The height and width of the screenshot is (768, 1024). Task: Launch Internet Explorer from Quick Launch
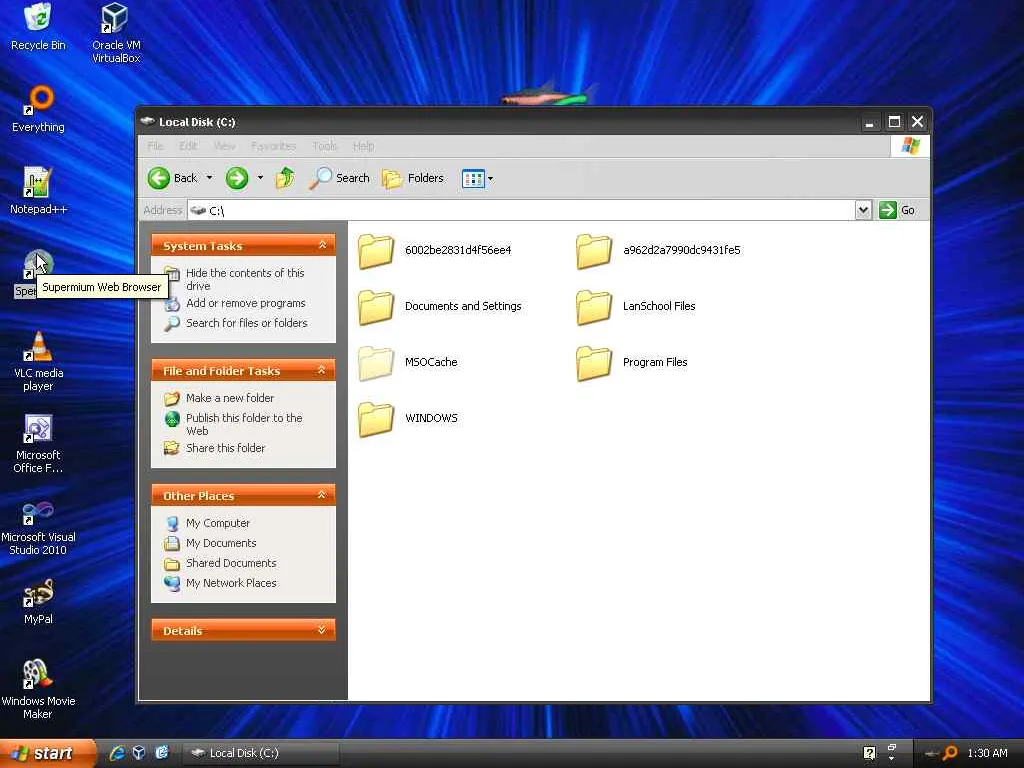pyautogui.click(x=117, y=753)
